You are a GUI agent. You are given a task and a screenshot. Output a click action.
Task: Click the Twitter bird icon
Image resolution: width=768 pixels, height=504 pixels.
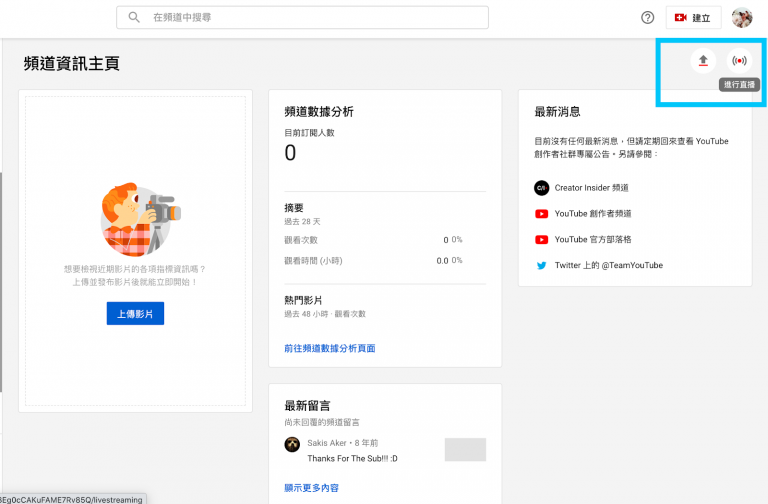(x=541, y=265)
